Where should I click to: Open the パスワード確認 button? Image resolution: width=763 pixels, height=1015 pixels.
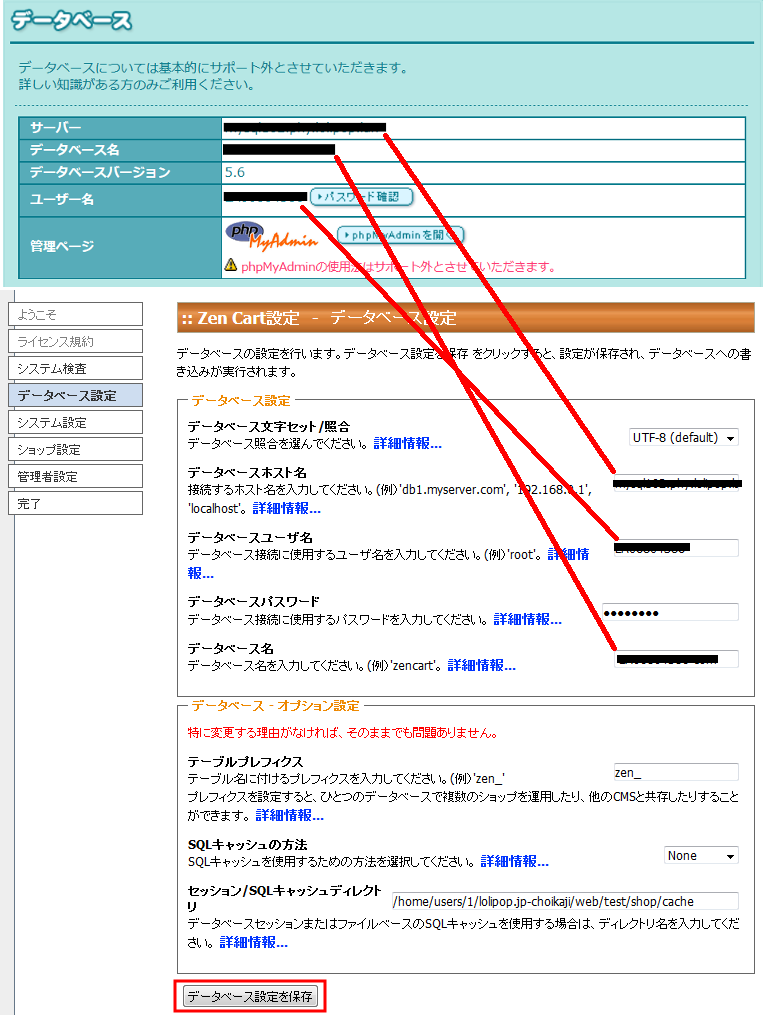coord(361,196)
